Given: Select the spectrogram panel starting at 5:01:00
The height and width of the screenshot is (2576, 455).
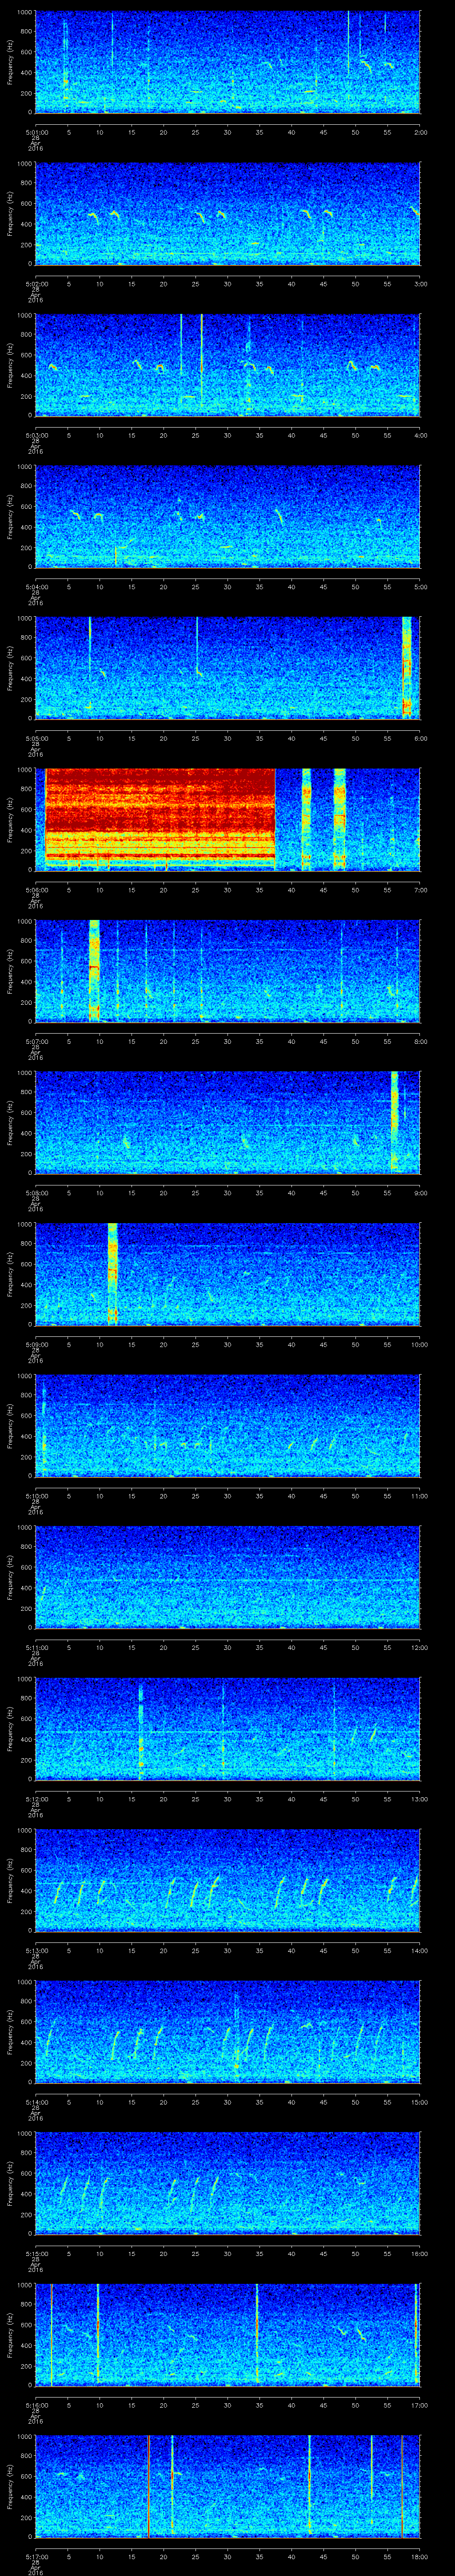Looking at the screenshot, I should (x=228, y=62).
